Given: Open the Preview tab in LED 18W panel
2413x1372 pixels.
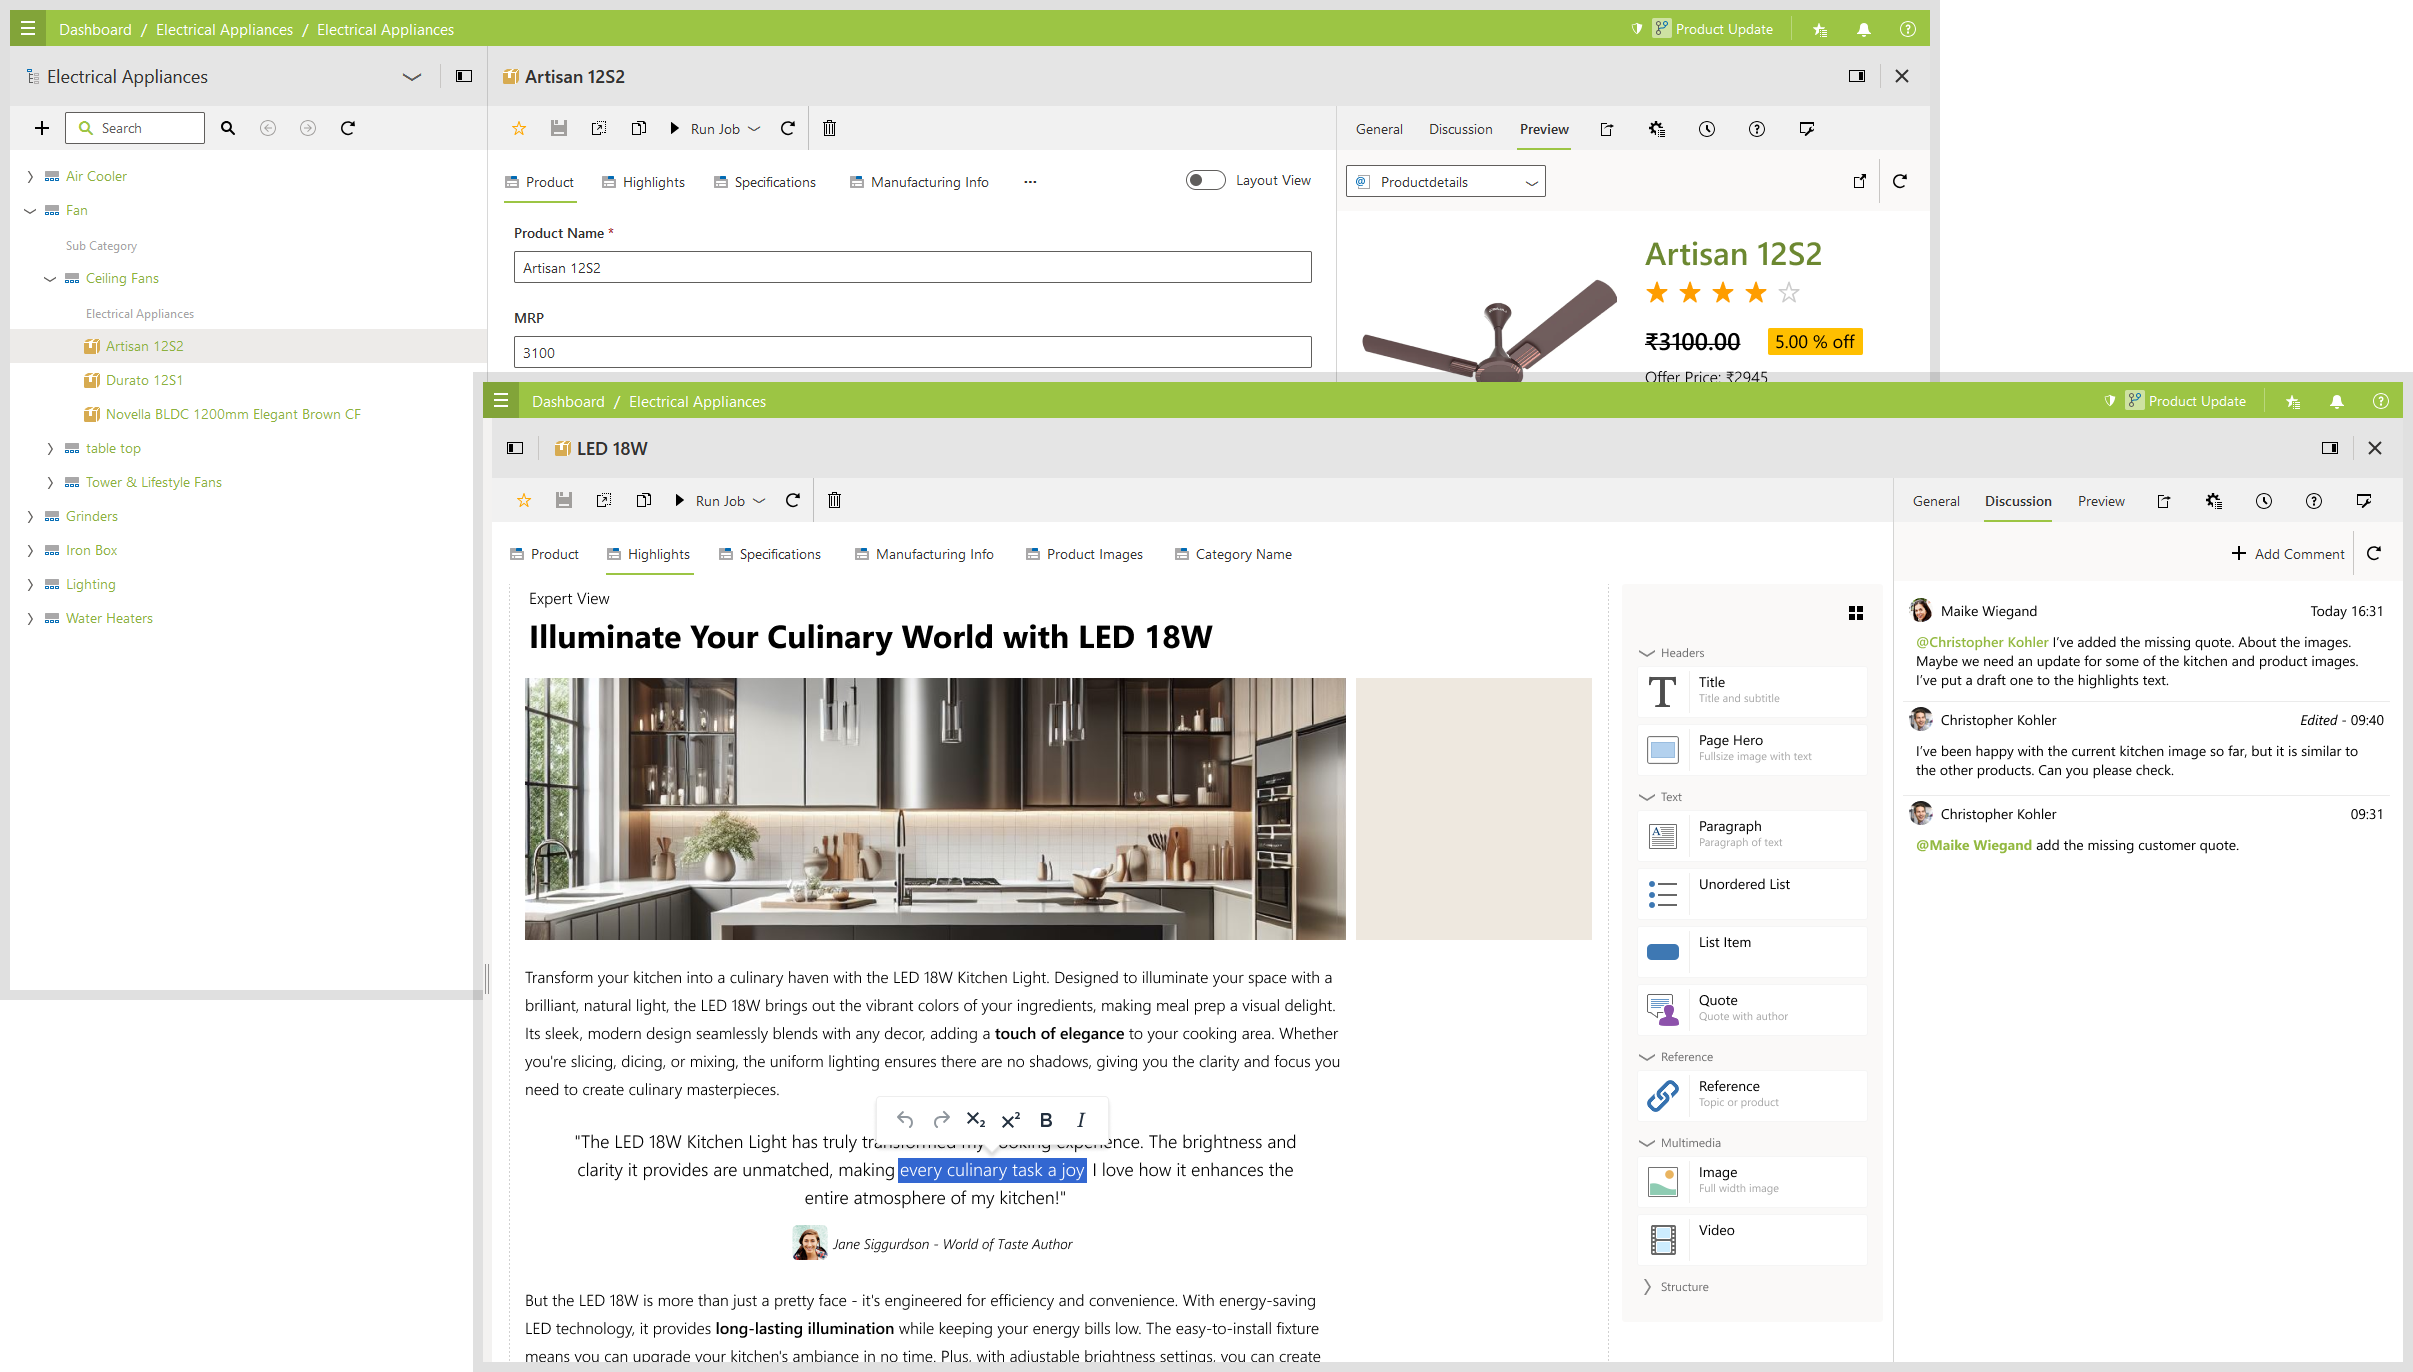Looking at the screenshot, I should (x=2100, y=501).
